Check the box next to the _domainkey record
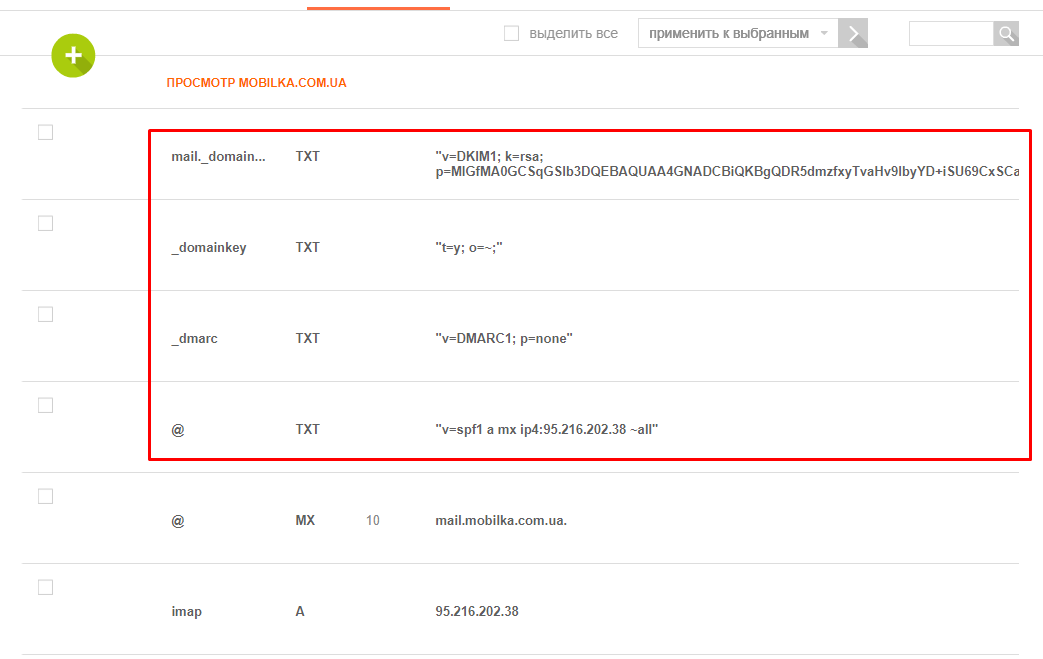This screenshot has height=659, width=1043. (x=45, y=223)
